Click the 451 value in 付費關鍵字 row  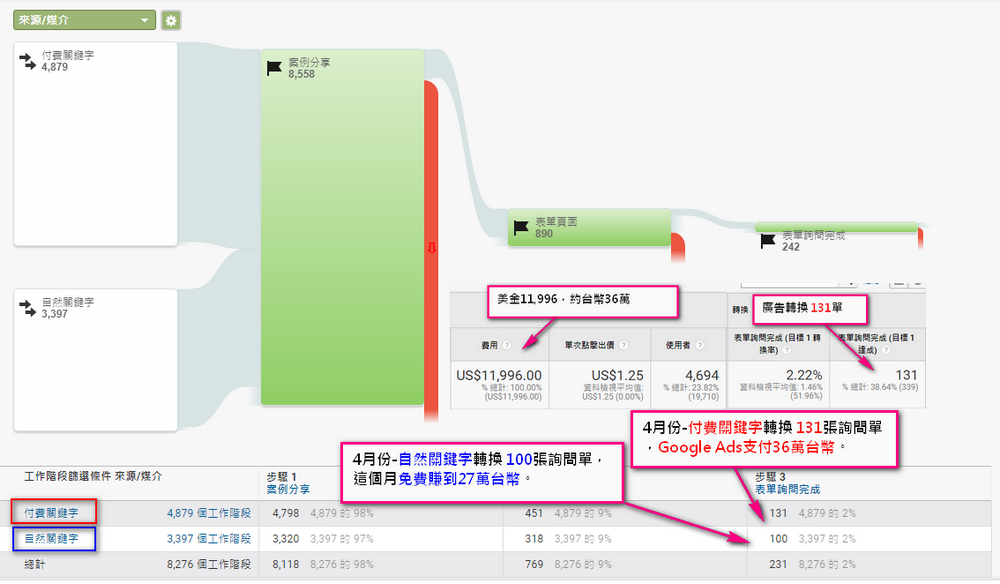(534, 513)
